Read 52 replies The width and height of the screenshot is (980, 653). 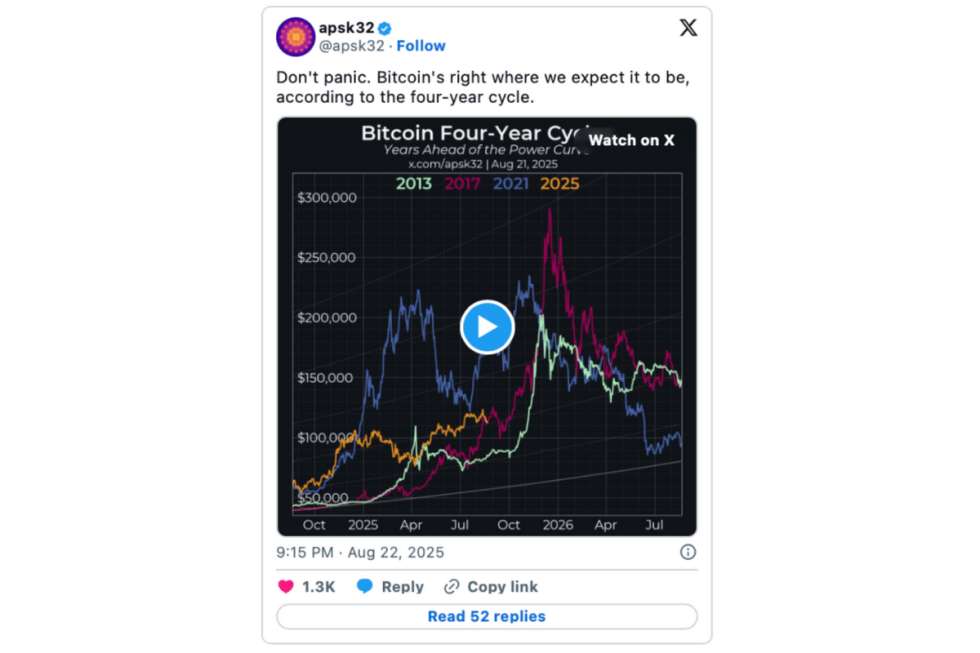(486, 617)
